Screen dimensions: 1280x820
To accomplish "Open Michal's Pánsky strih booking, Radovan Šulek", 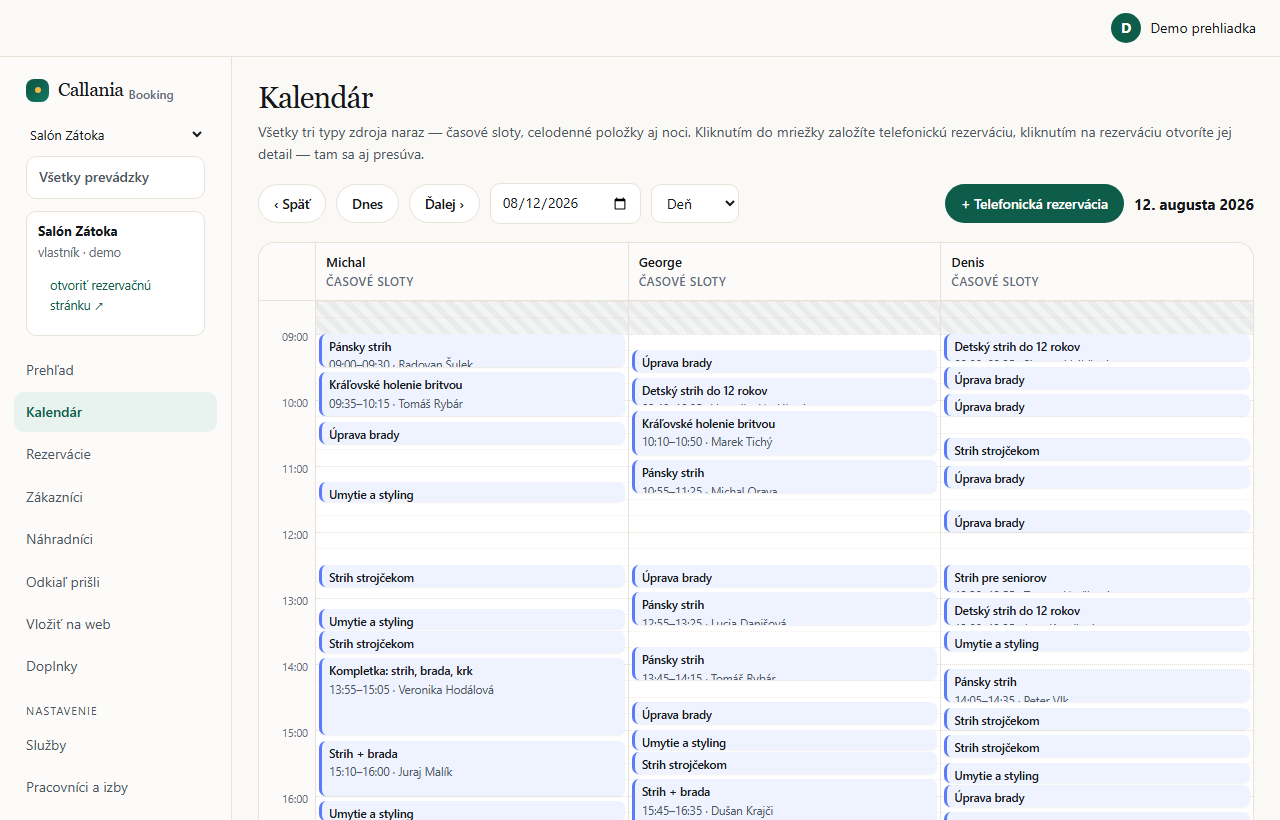I will click(472, 351).
